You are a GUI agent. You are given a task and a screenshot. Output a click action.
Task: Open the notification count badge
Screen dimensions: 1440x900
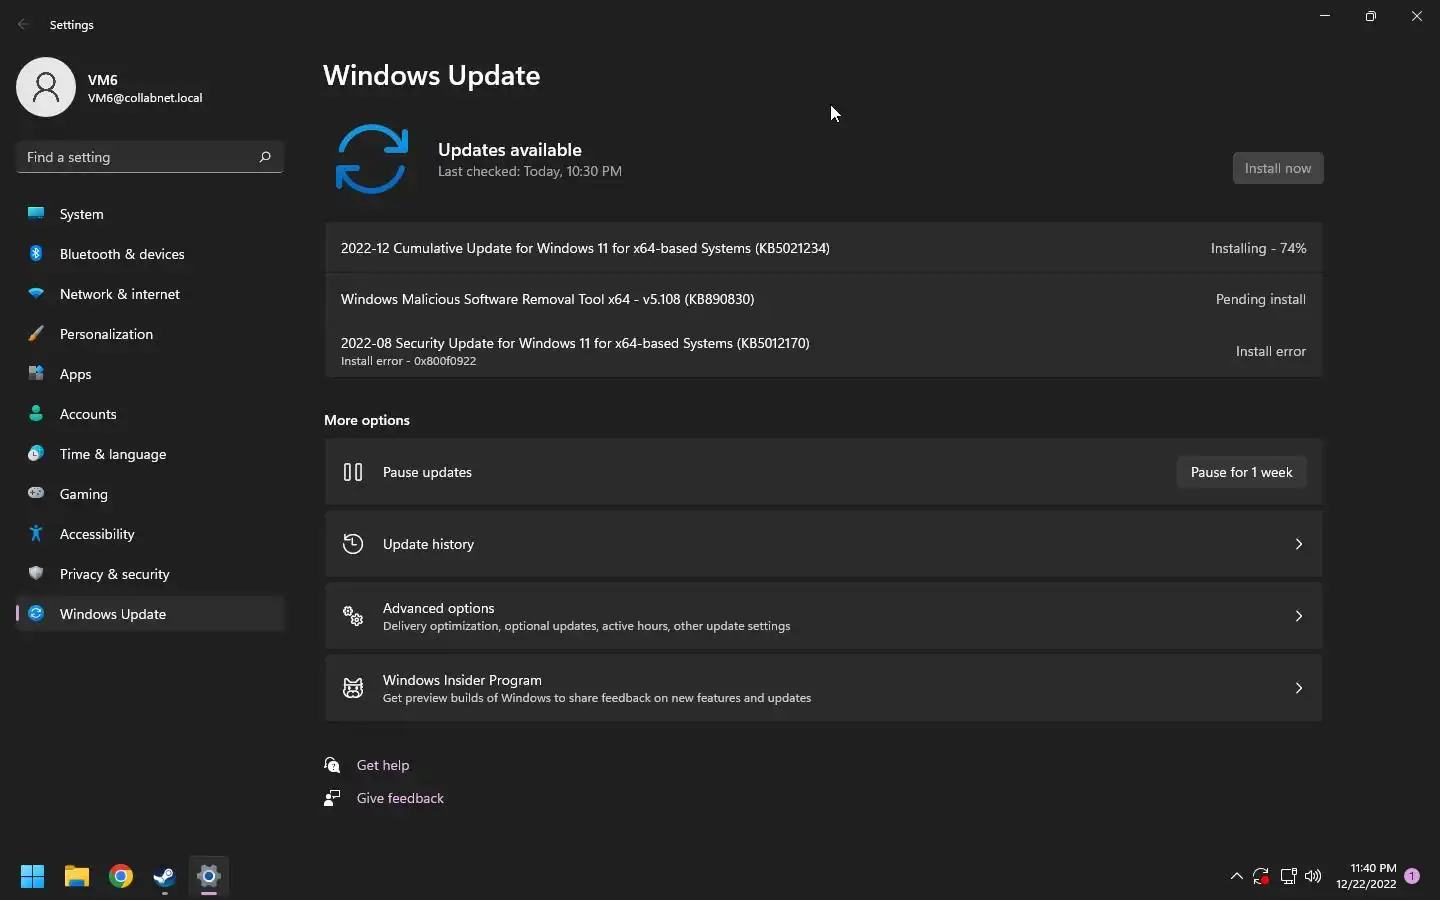[x=1412, y=876]
